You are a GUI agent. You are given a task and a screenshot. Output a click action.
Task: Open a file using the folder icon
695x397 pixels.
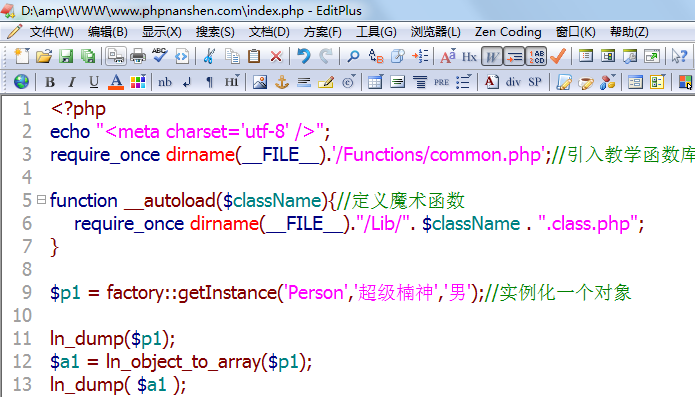pos(43,56)
